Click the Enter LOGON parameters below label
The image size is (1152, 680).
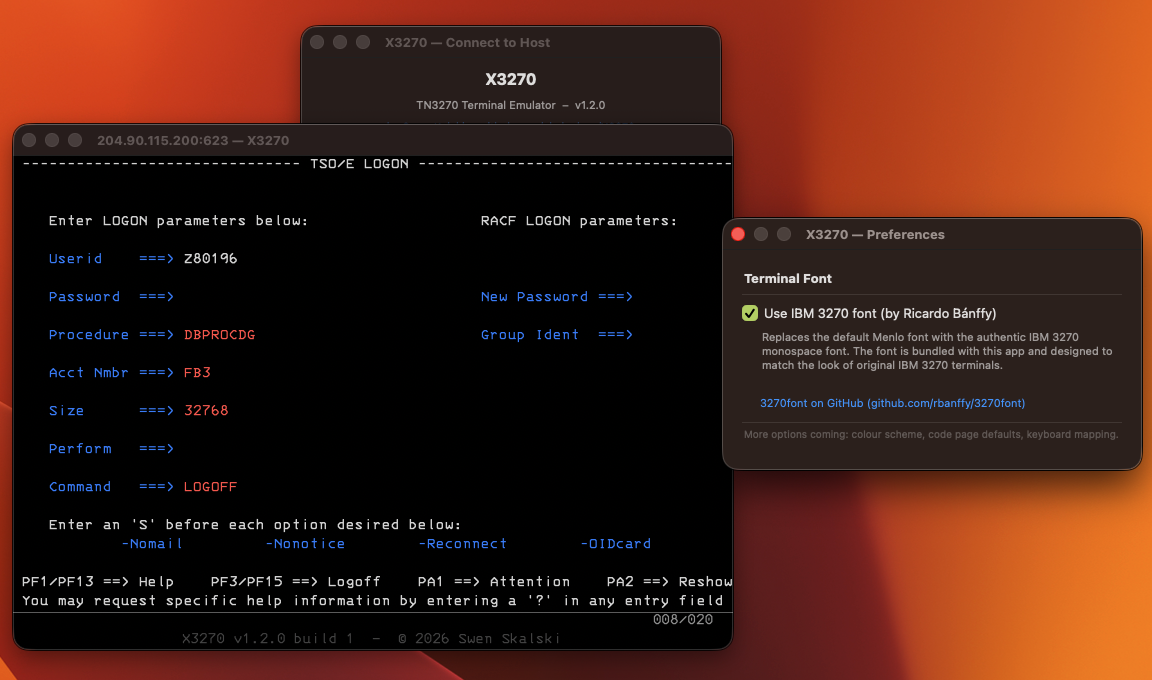tap(178, 221)
